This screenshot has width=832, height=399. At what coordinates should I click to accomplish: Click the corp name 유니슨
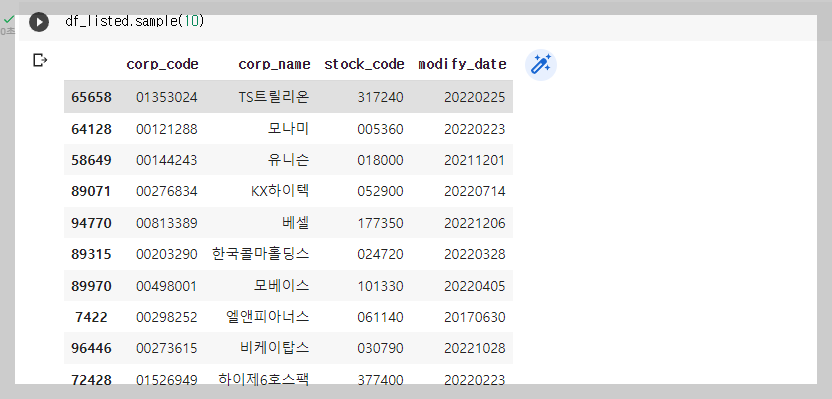point(289,160)
